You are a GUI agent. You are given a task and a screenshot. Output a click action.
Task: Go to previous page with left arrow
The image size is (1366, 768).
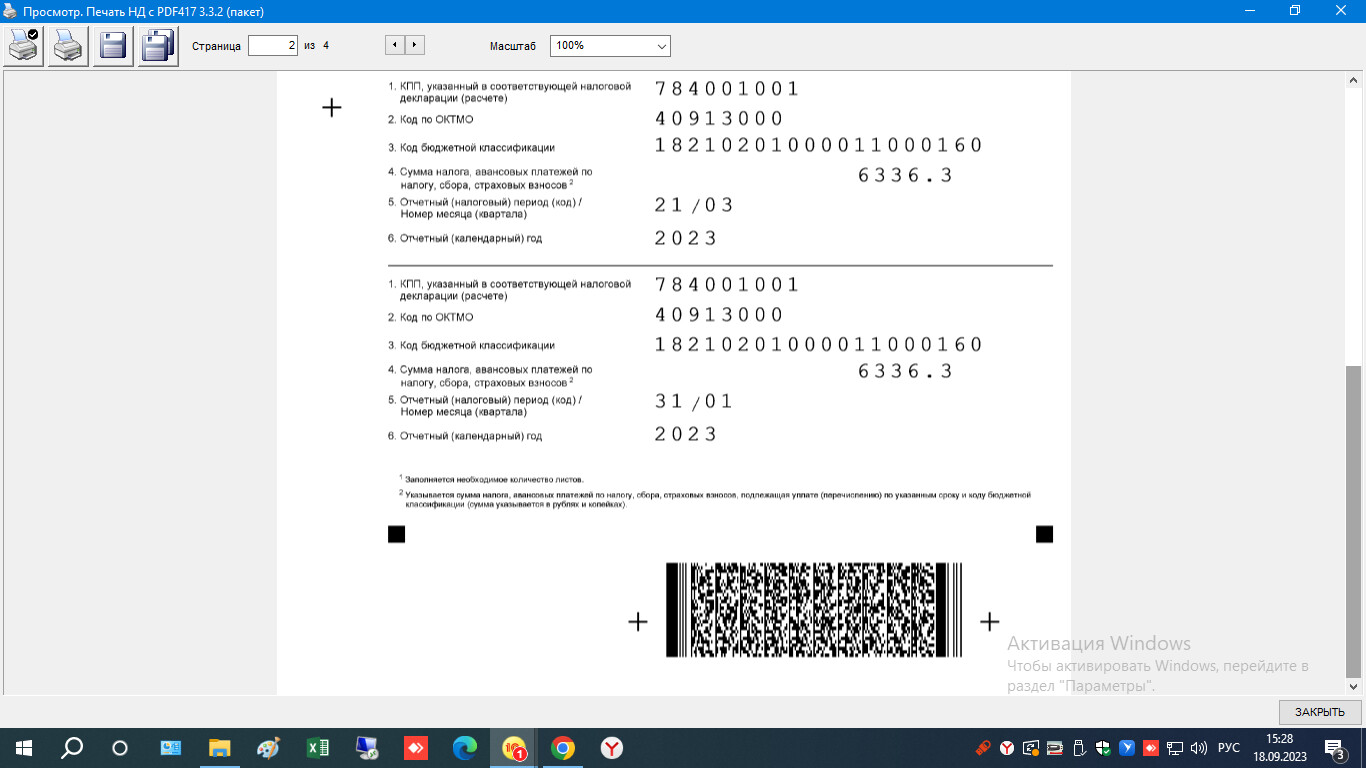coord(395,45)
